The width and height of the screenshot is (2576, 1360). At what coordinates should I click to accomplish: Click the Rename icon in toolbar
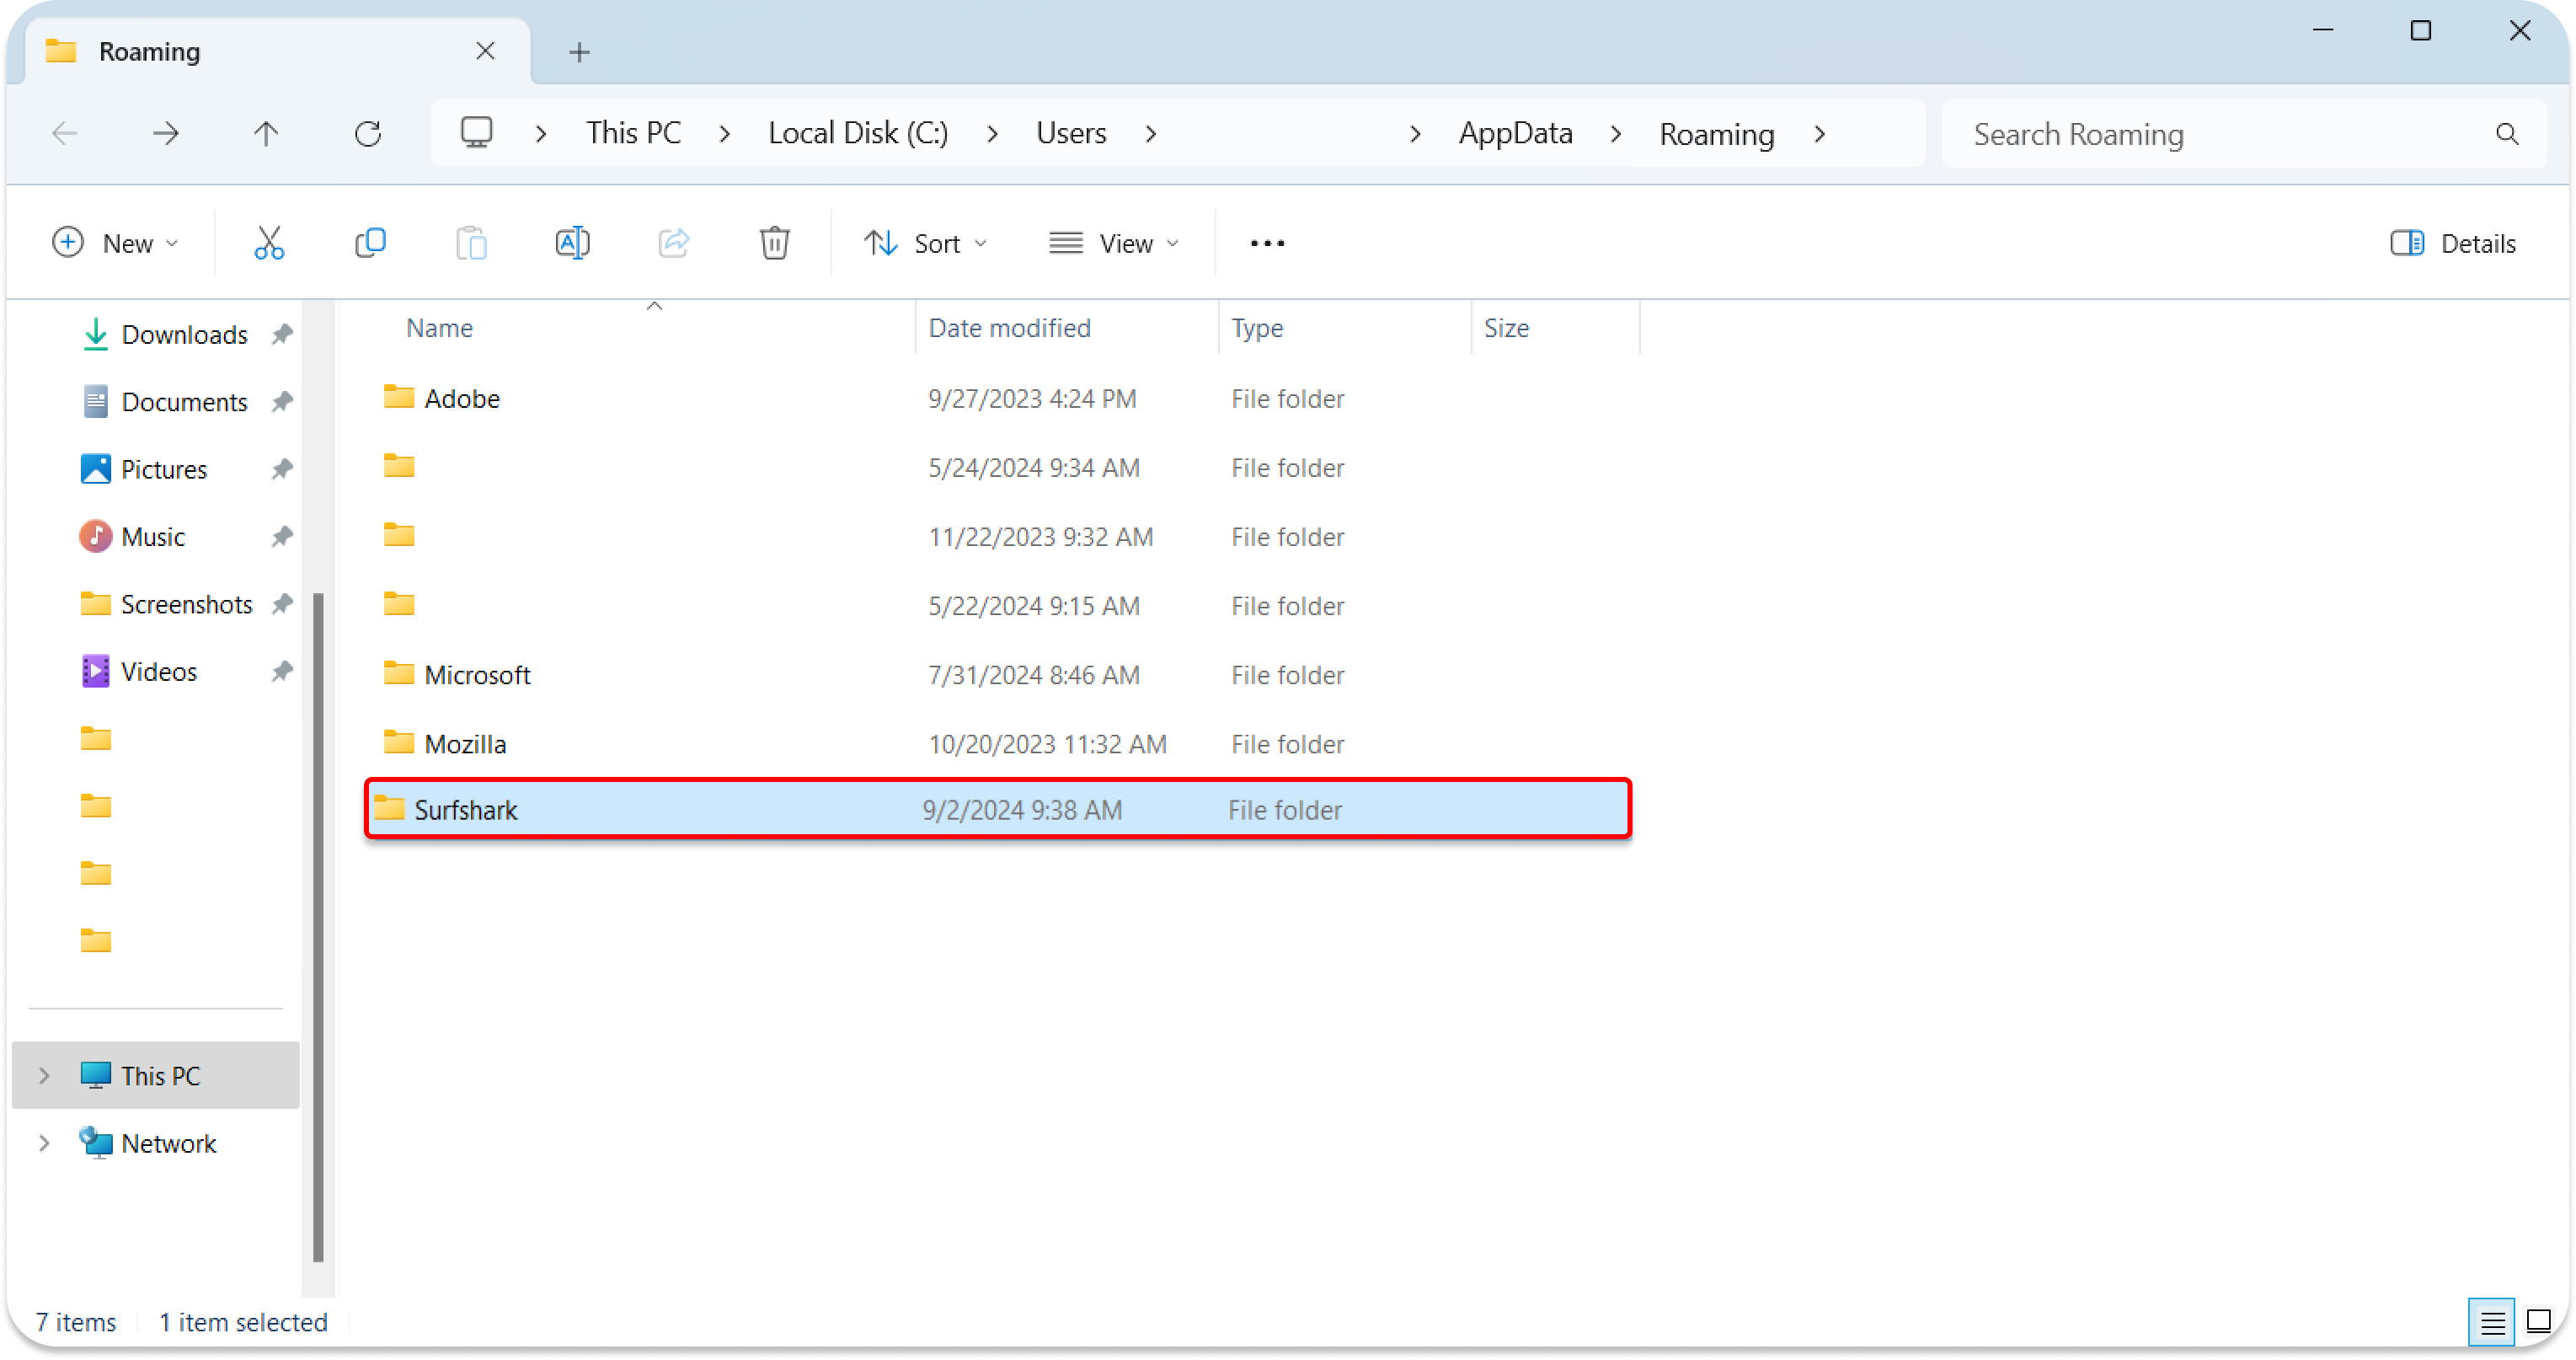(x=572, y=243)
